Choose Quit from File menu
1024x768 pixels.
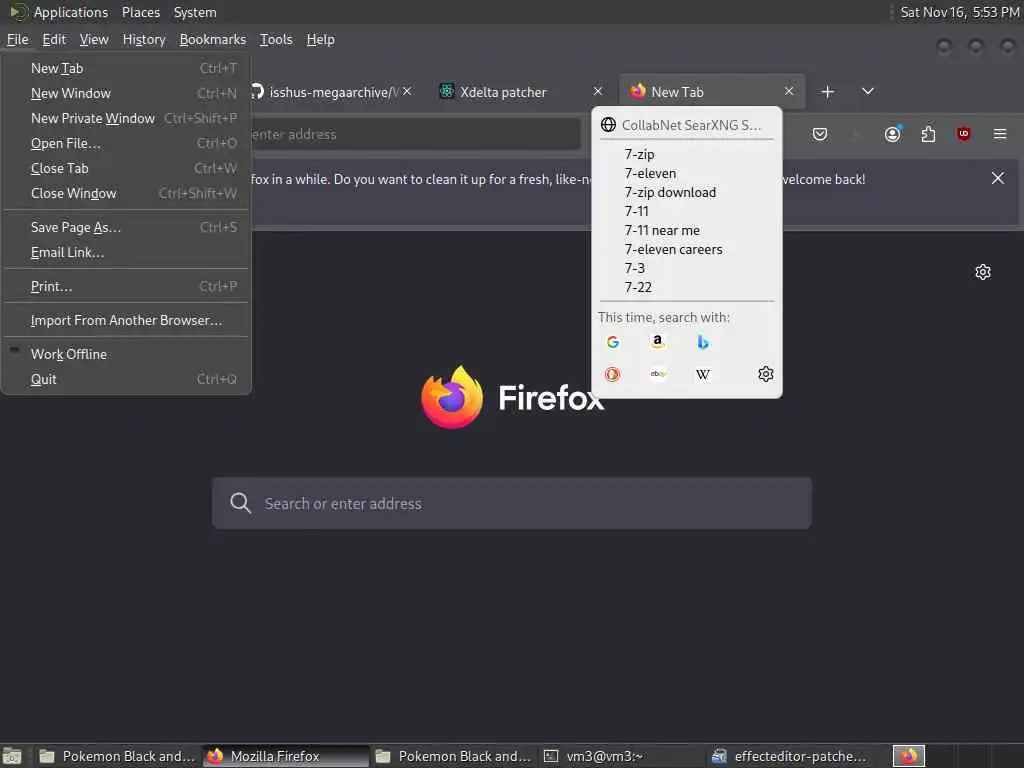coord(127,379)
